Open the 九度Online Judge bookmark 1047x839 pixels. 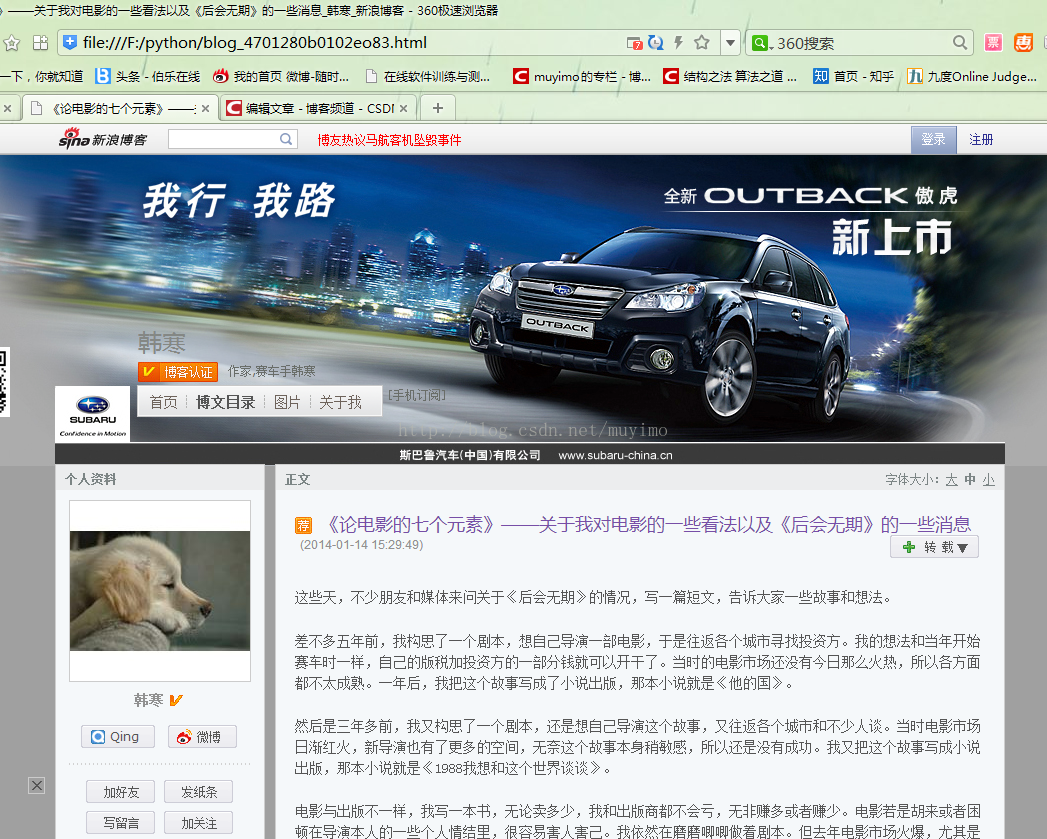(972, 77)
